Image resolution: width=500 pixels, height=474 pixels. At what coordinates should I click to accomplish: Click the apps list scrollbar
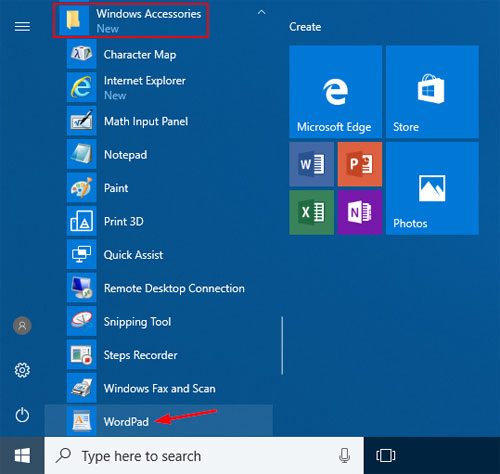click(x=282, y=345)
